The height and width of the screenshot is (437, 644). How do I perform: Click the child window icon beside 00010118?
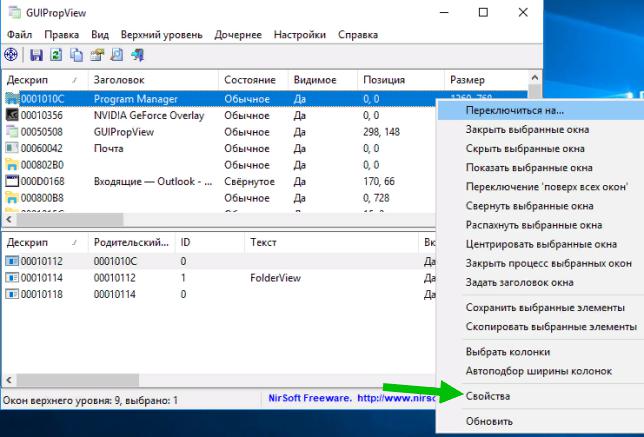(x=12, y=294)
